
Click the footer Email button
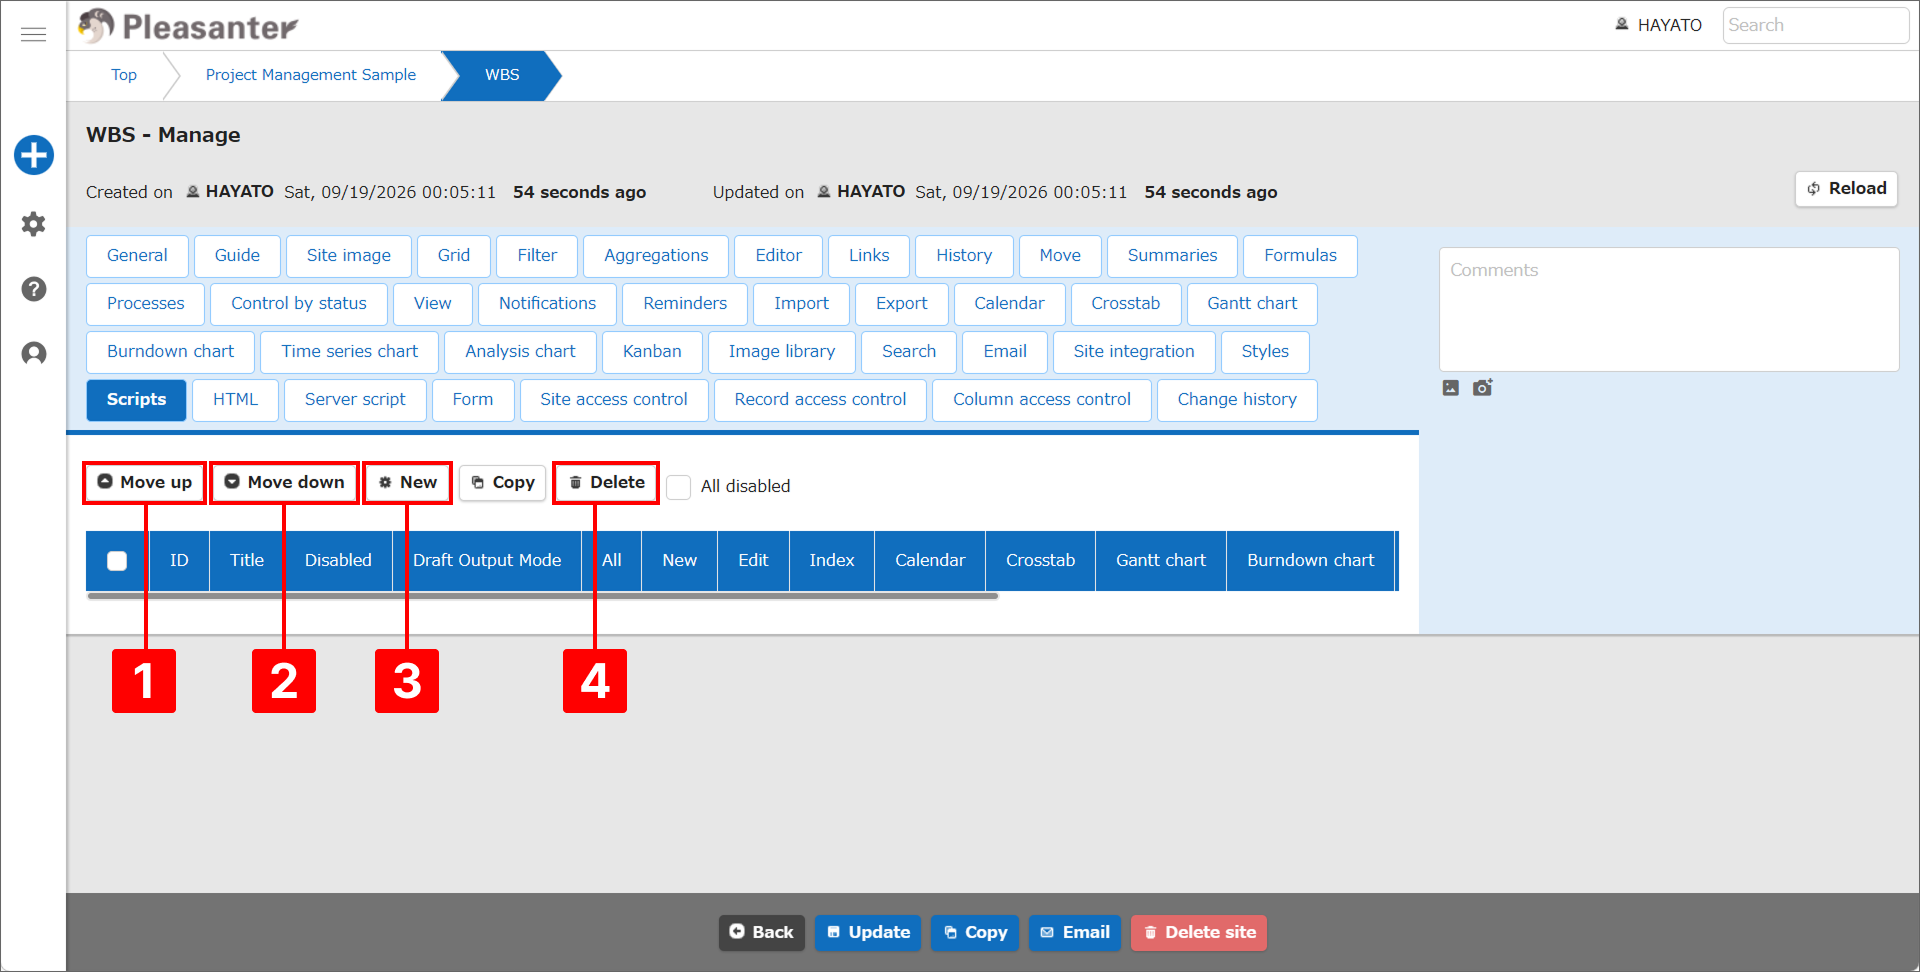click(1075, 932)
